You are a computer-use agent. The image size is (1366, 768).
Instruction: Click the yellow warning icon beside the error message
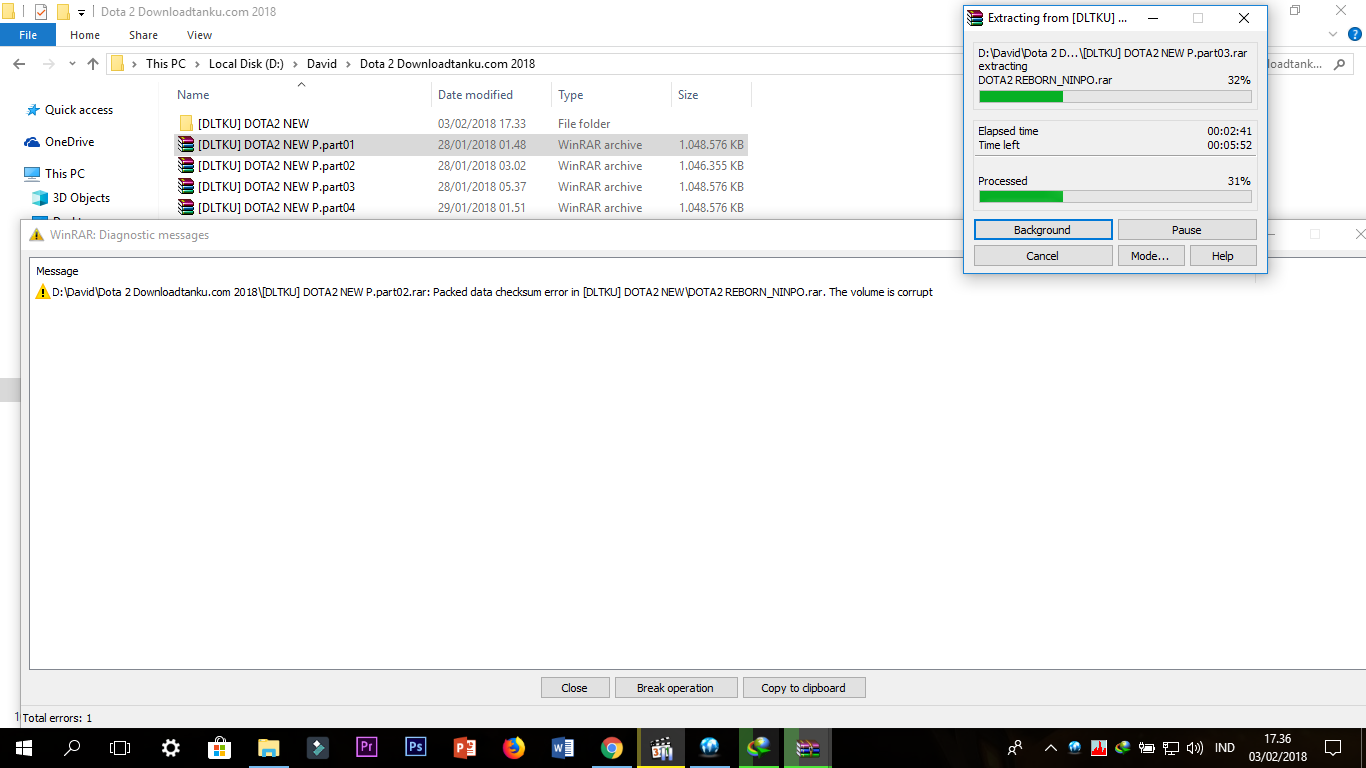[43, 292]
